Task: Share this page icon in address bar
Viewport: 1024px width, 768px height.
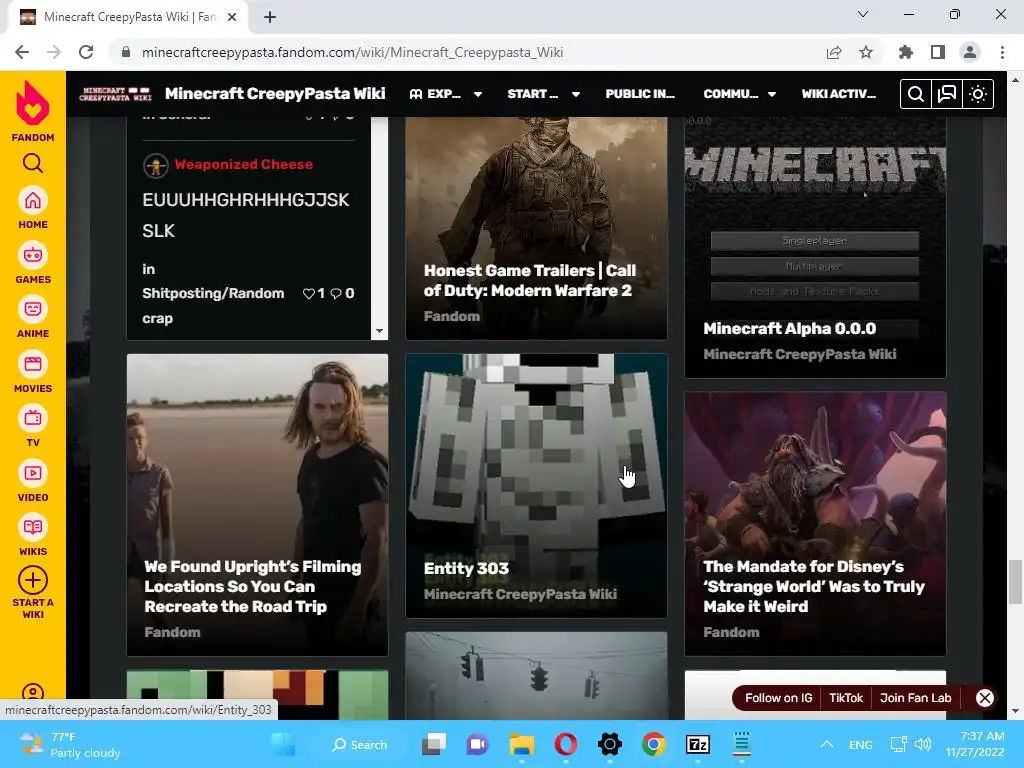Action: 834,52
